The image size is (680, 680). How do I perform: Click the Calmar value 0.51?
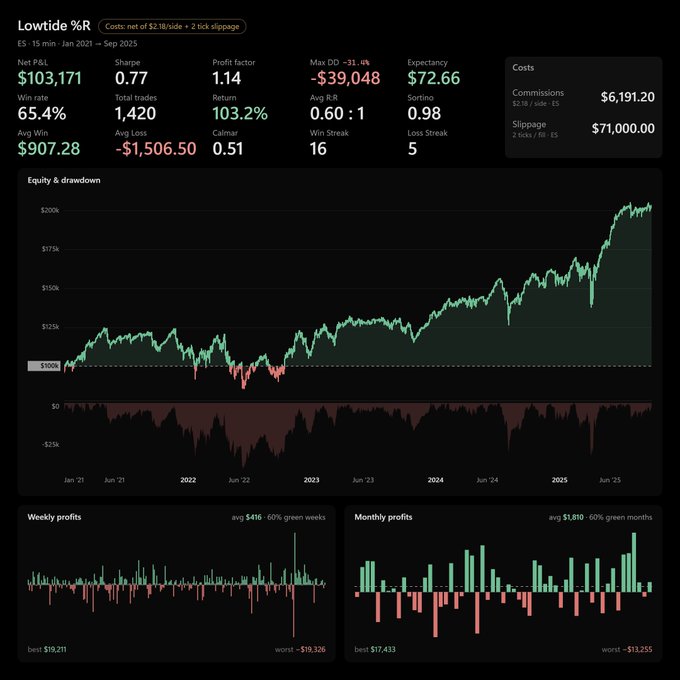tap(228, 149)
